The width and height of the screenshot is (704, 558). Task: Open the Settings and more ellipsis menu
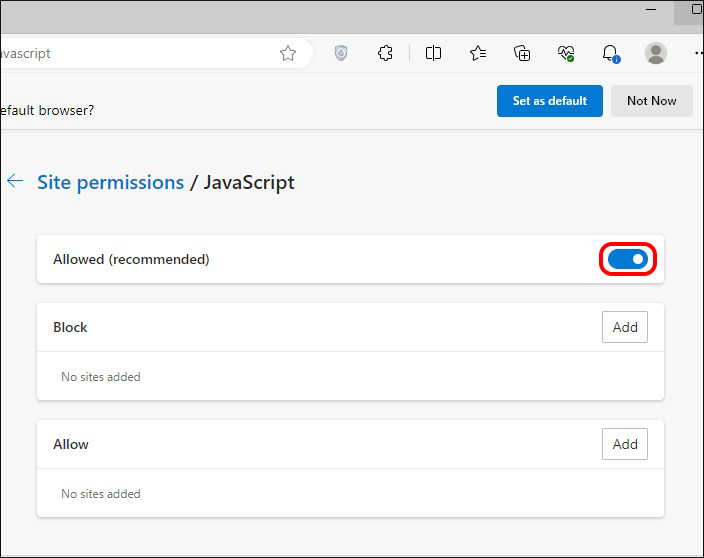point(699,53)
